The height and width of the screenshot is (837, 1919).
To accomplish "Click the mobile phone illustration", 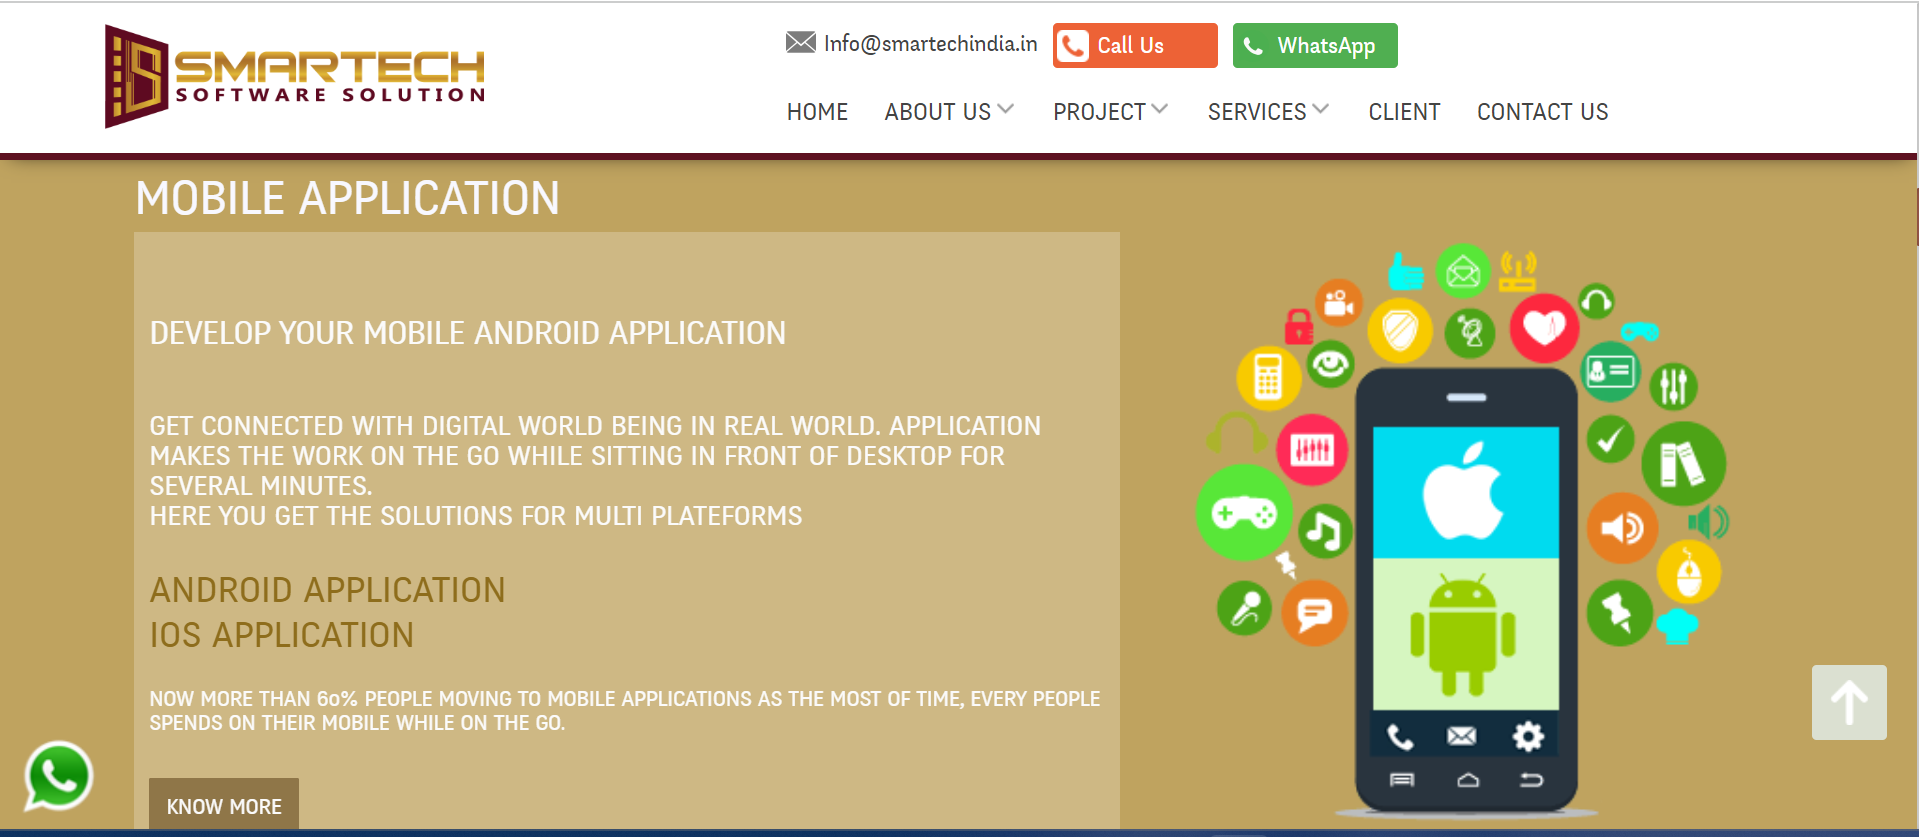I will (1466, 591).
